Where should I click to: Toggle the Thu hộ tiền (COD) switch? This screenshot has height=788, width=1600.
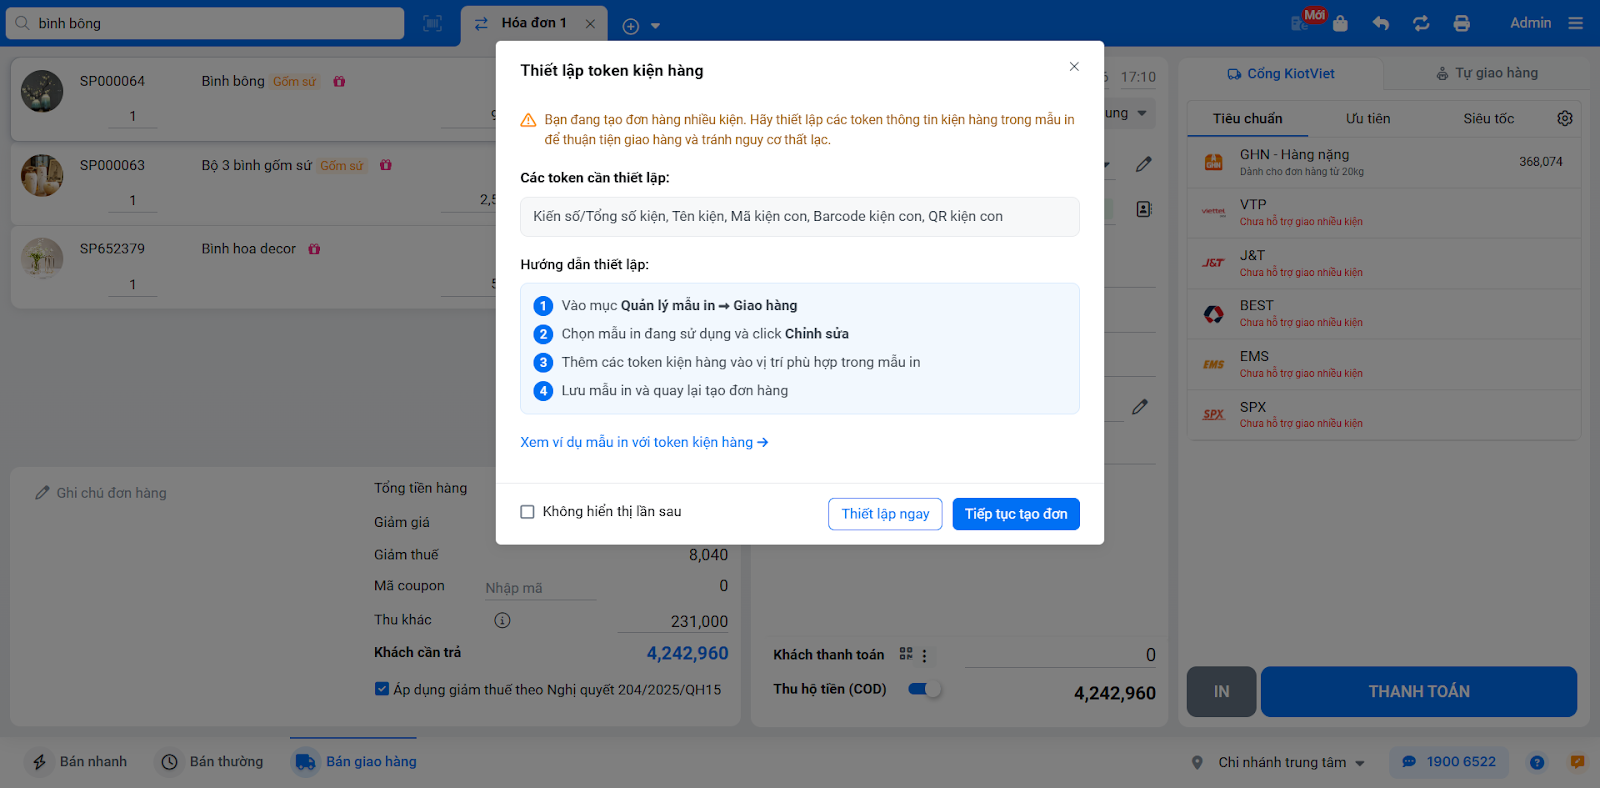coord(925,689)
